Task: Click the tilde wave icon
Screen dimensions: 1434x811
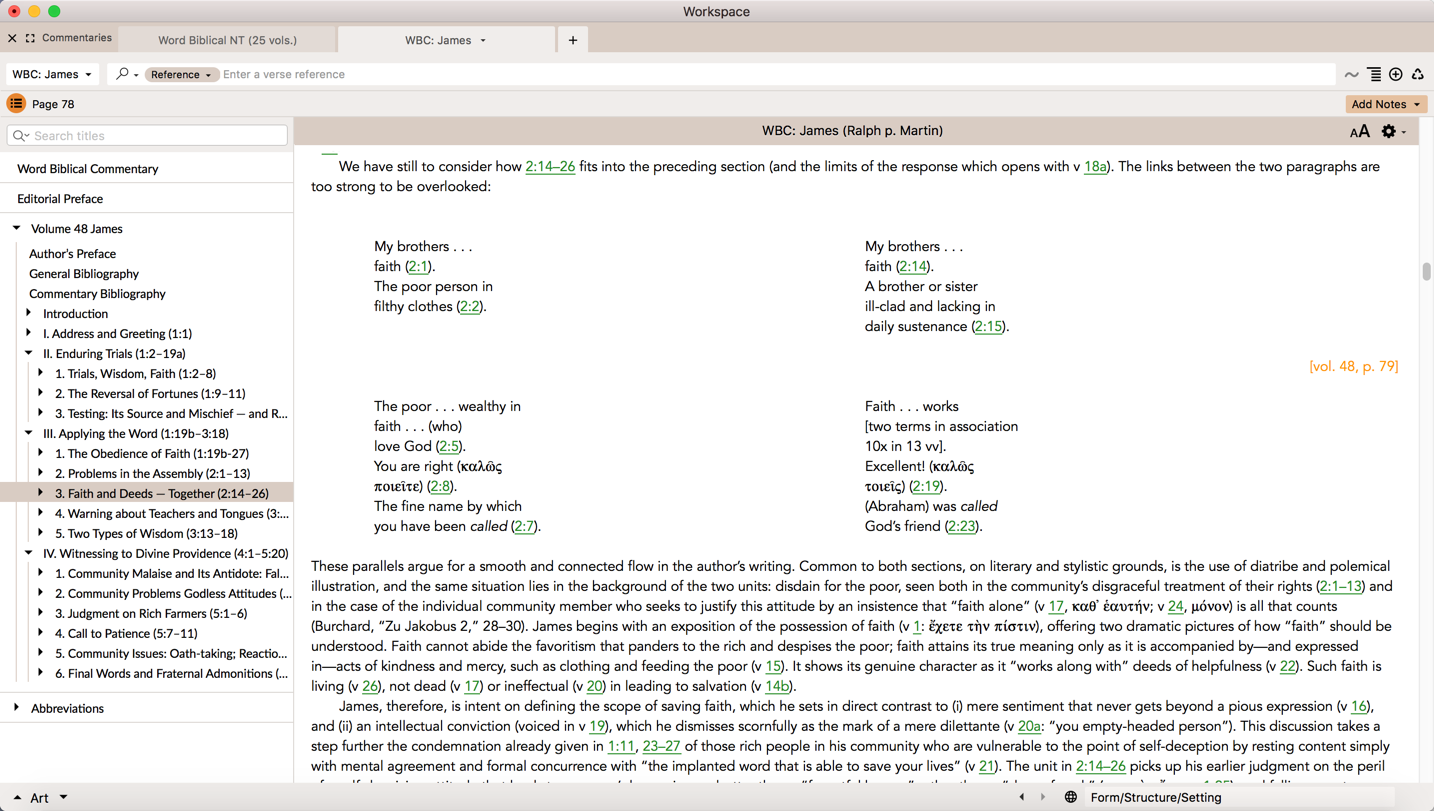Action: (x=1351, y=74)
